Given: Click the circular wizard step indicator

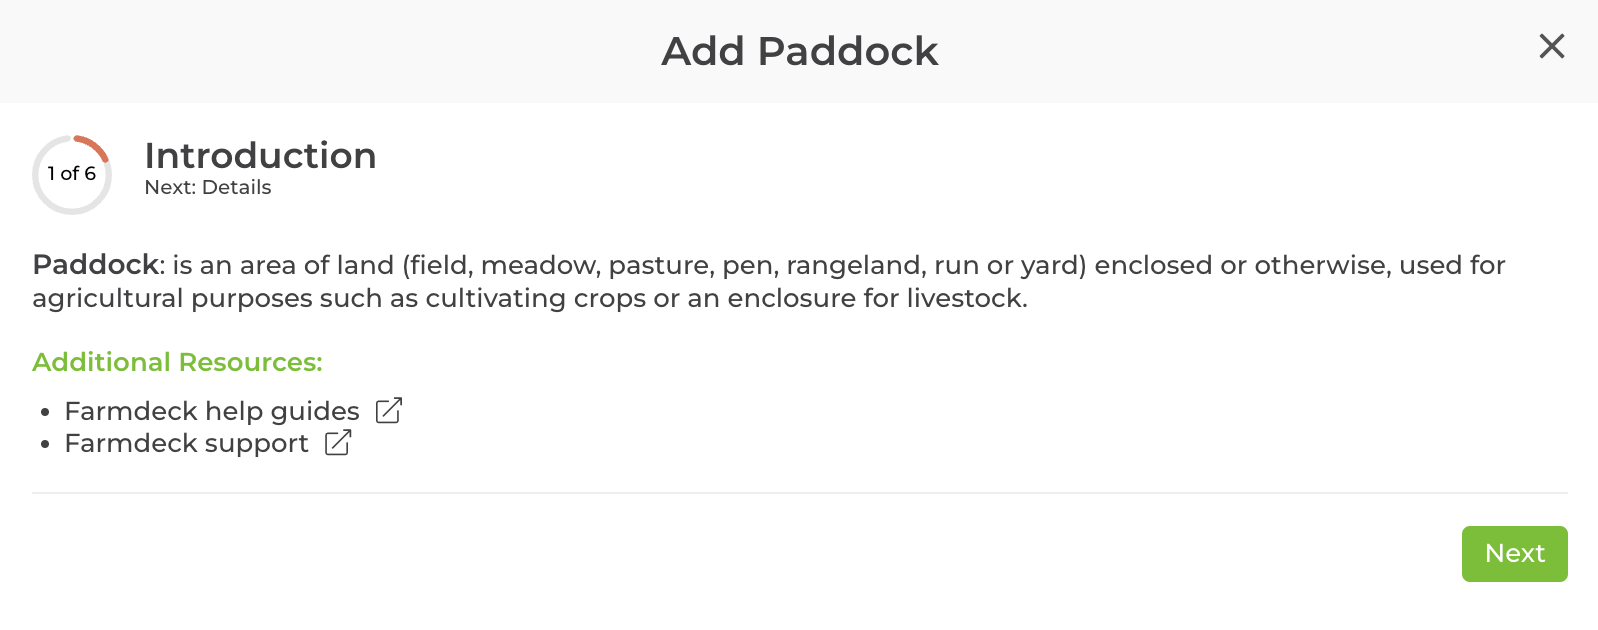Looking at the screenshot, I should click(71, 173).
